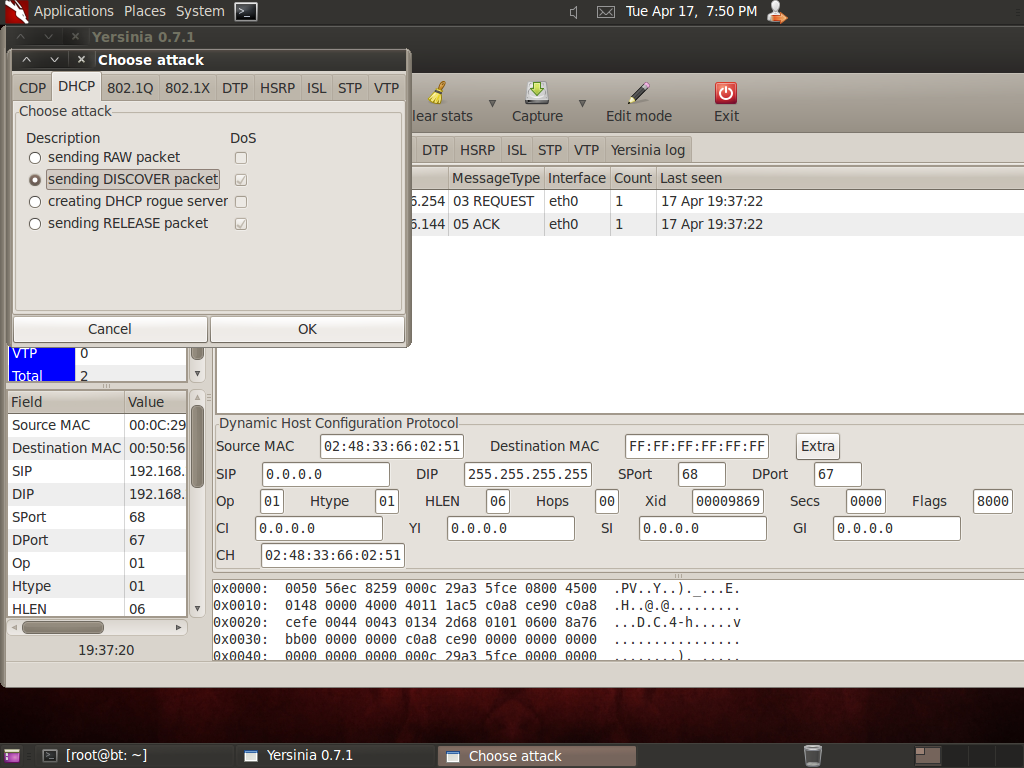The height and width of the screenshot is (768, 1024).
Task: Open Yersinia log tab in main window
Action: [648, 150]
